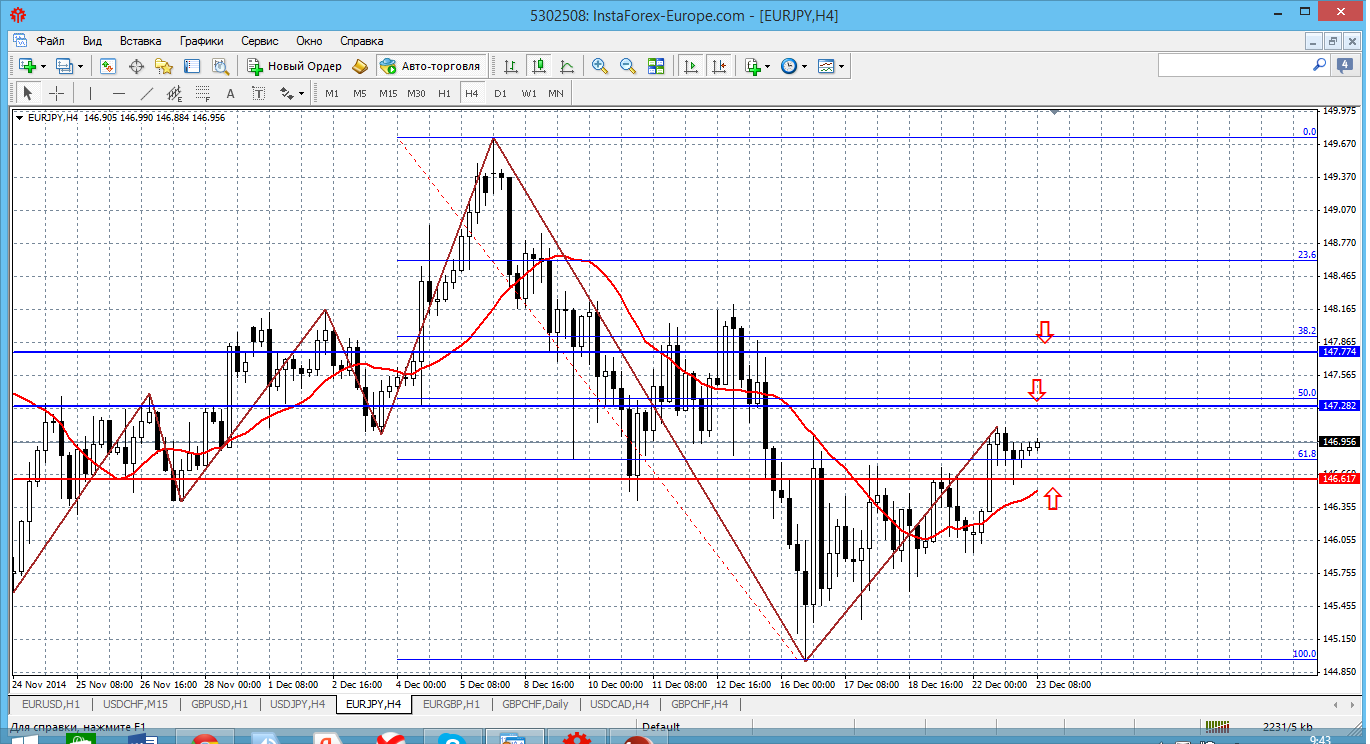Open the Справка menu
Image resolution: width=1370 pixels, height=744 pixels.
pyautogui.click(x=362, y=41)
